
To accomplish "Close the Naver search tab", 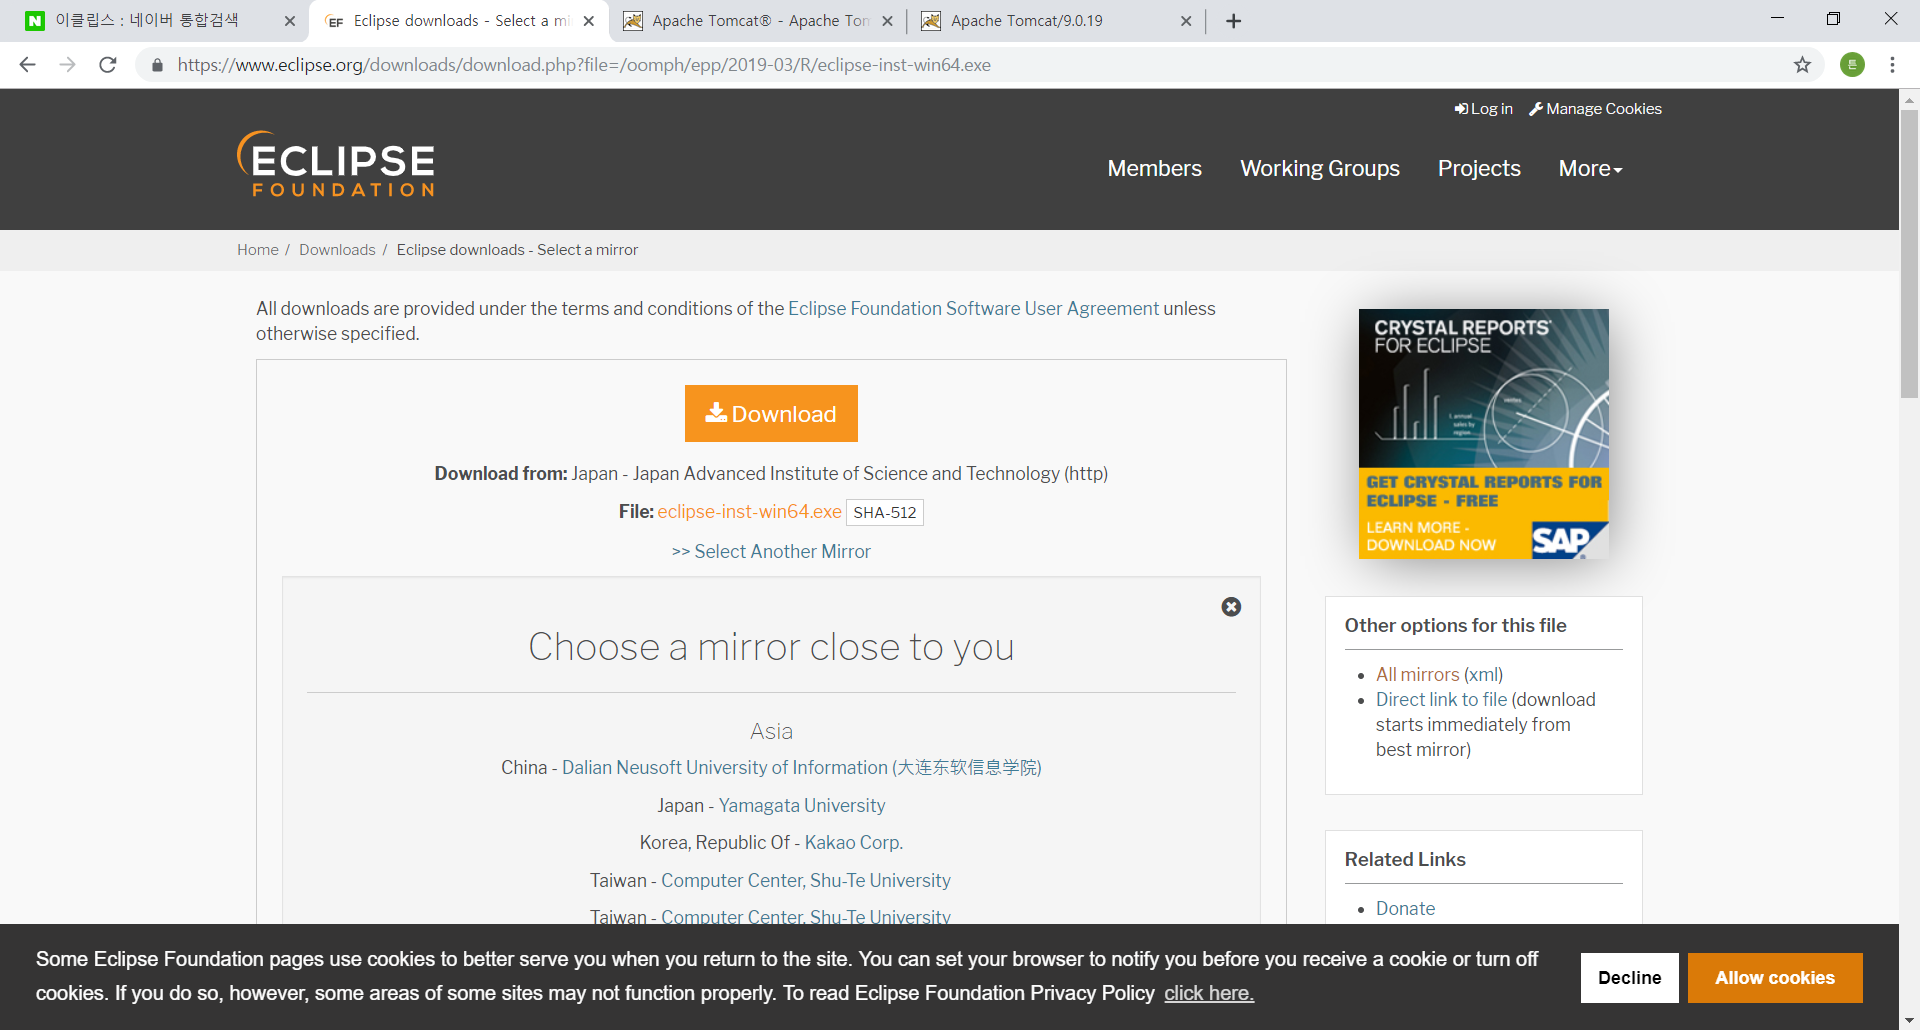I will [289, 21].
